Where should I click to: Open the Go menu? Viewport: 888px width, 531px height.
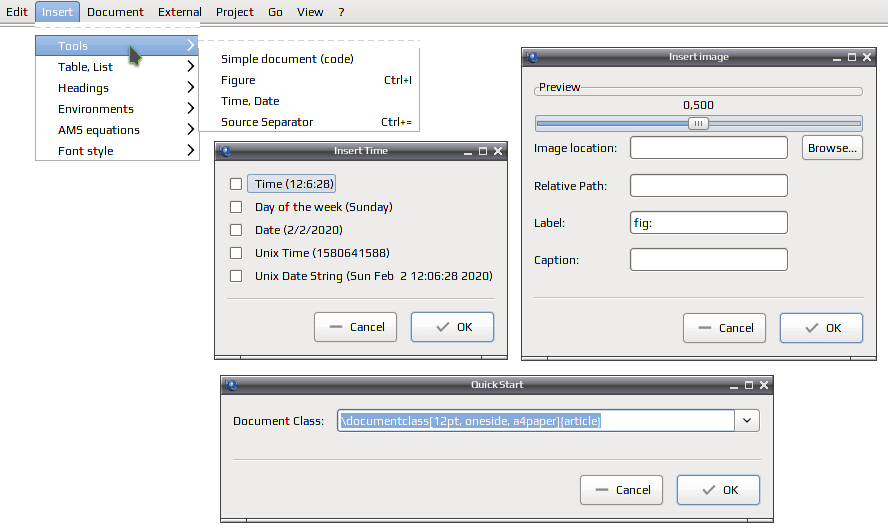tap(275, 12)
